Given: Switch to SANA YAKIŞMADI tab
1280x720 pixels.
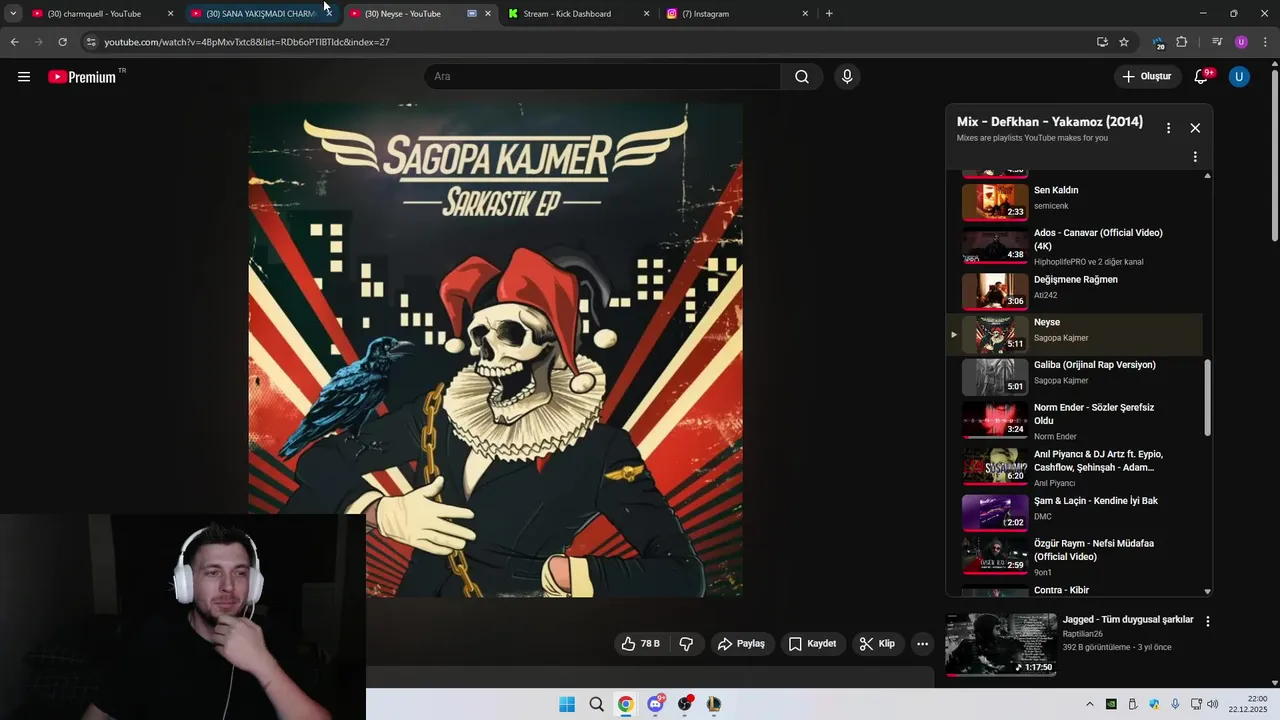Looking at the screenshot, I should click(260, 14).
